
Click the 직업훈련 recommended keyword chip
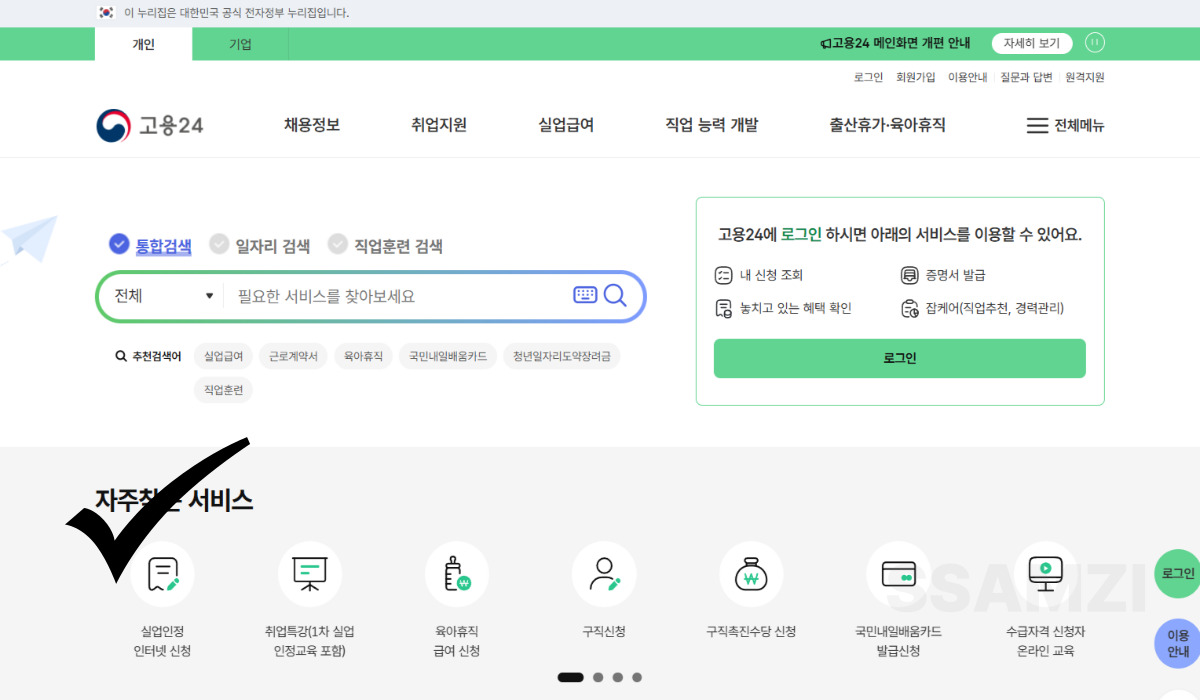tap(223, 390)
